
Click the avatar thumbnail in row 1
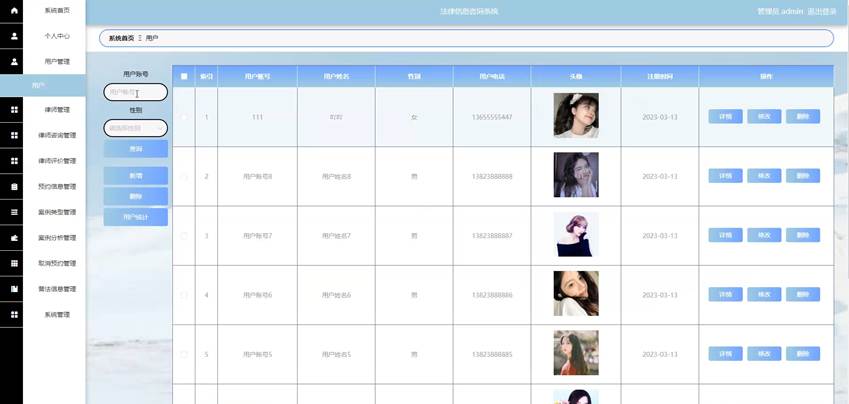(576, 115)
